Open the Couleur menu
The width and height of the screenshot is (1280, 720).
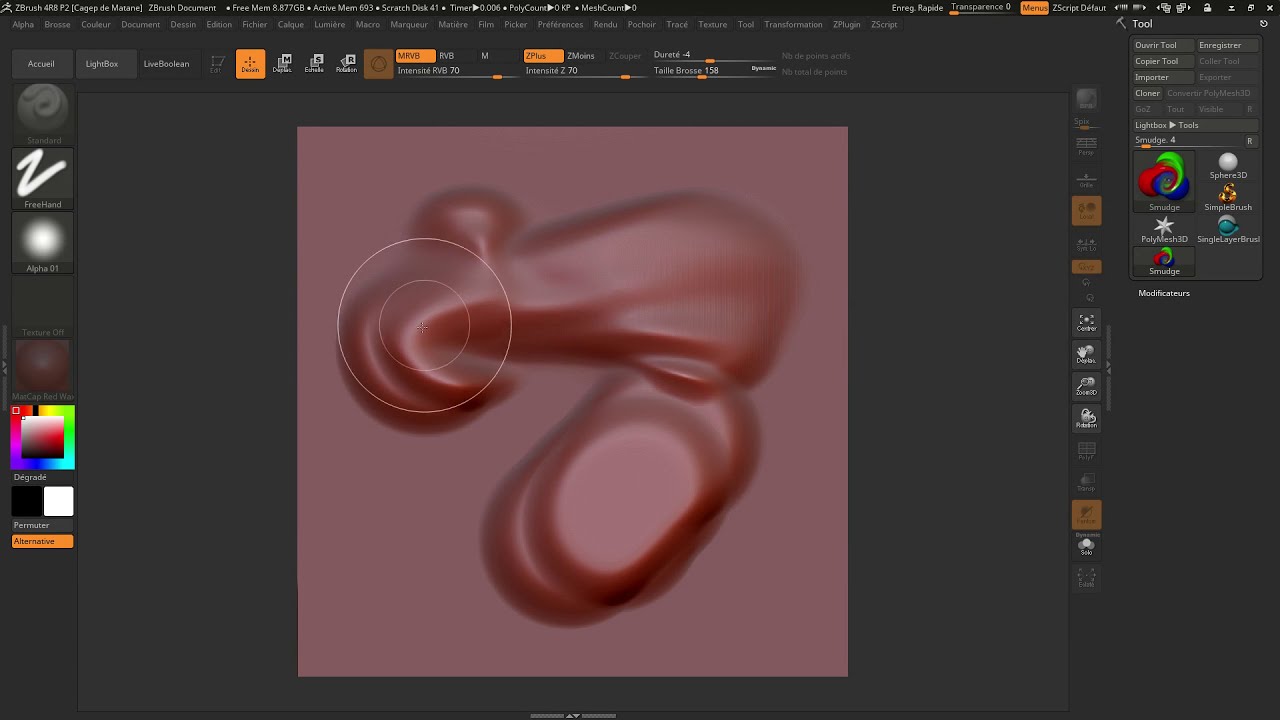pos(96,24)
